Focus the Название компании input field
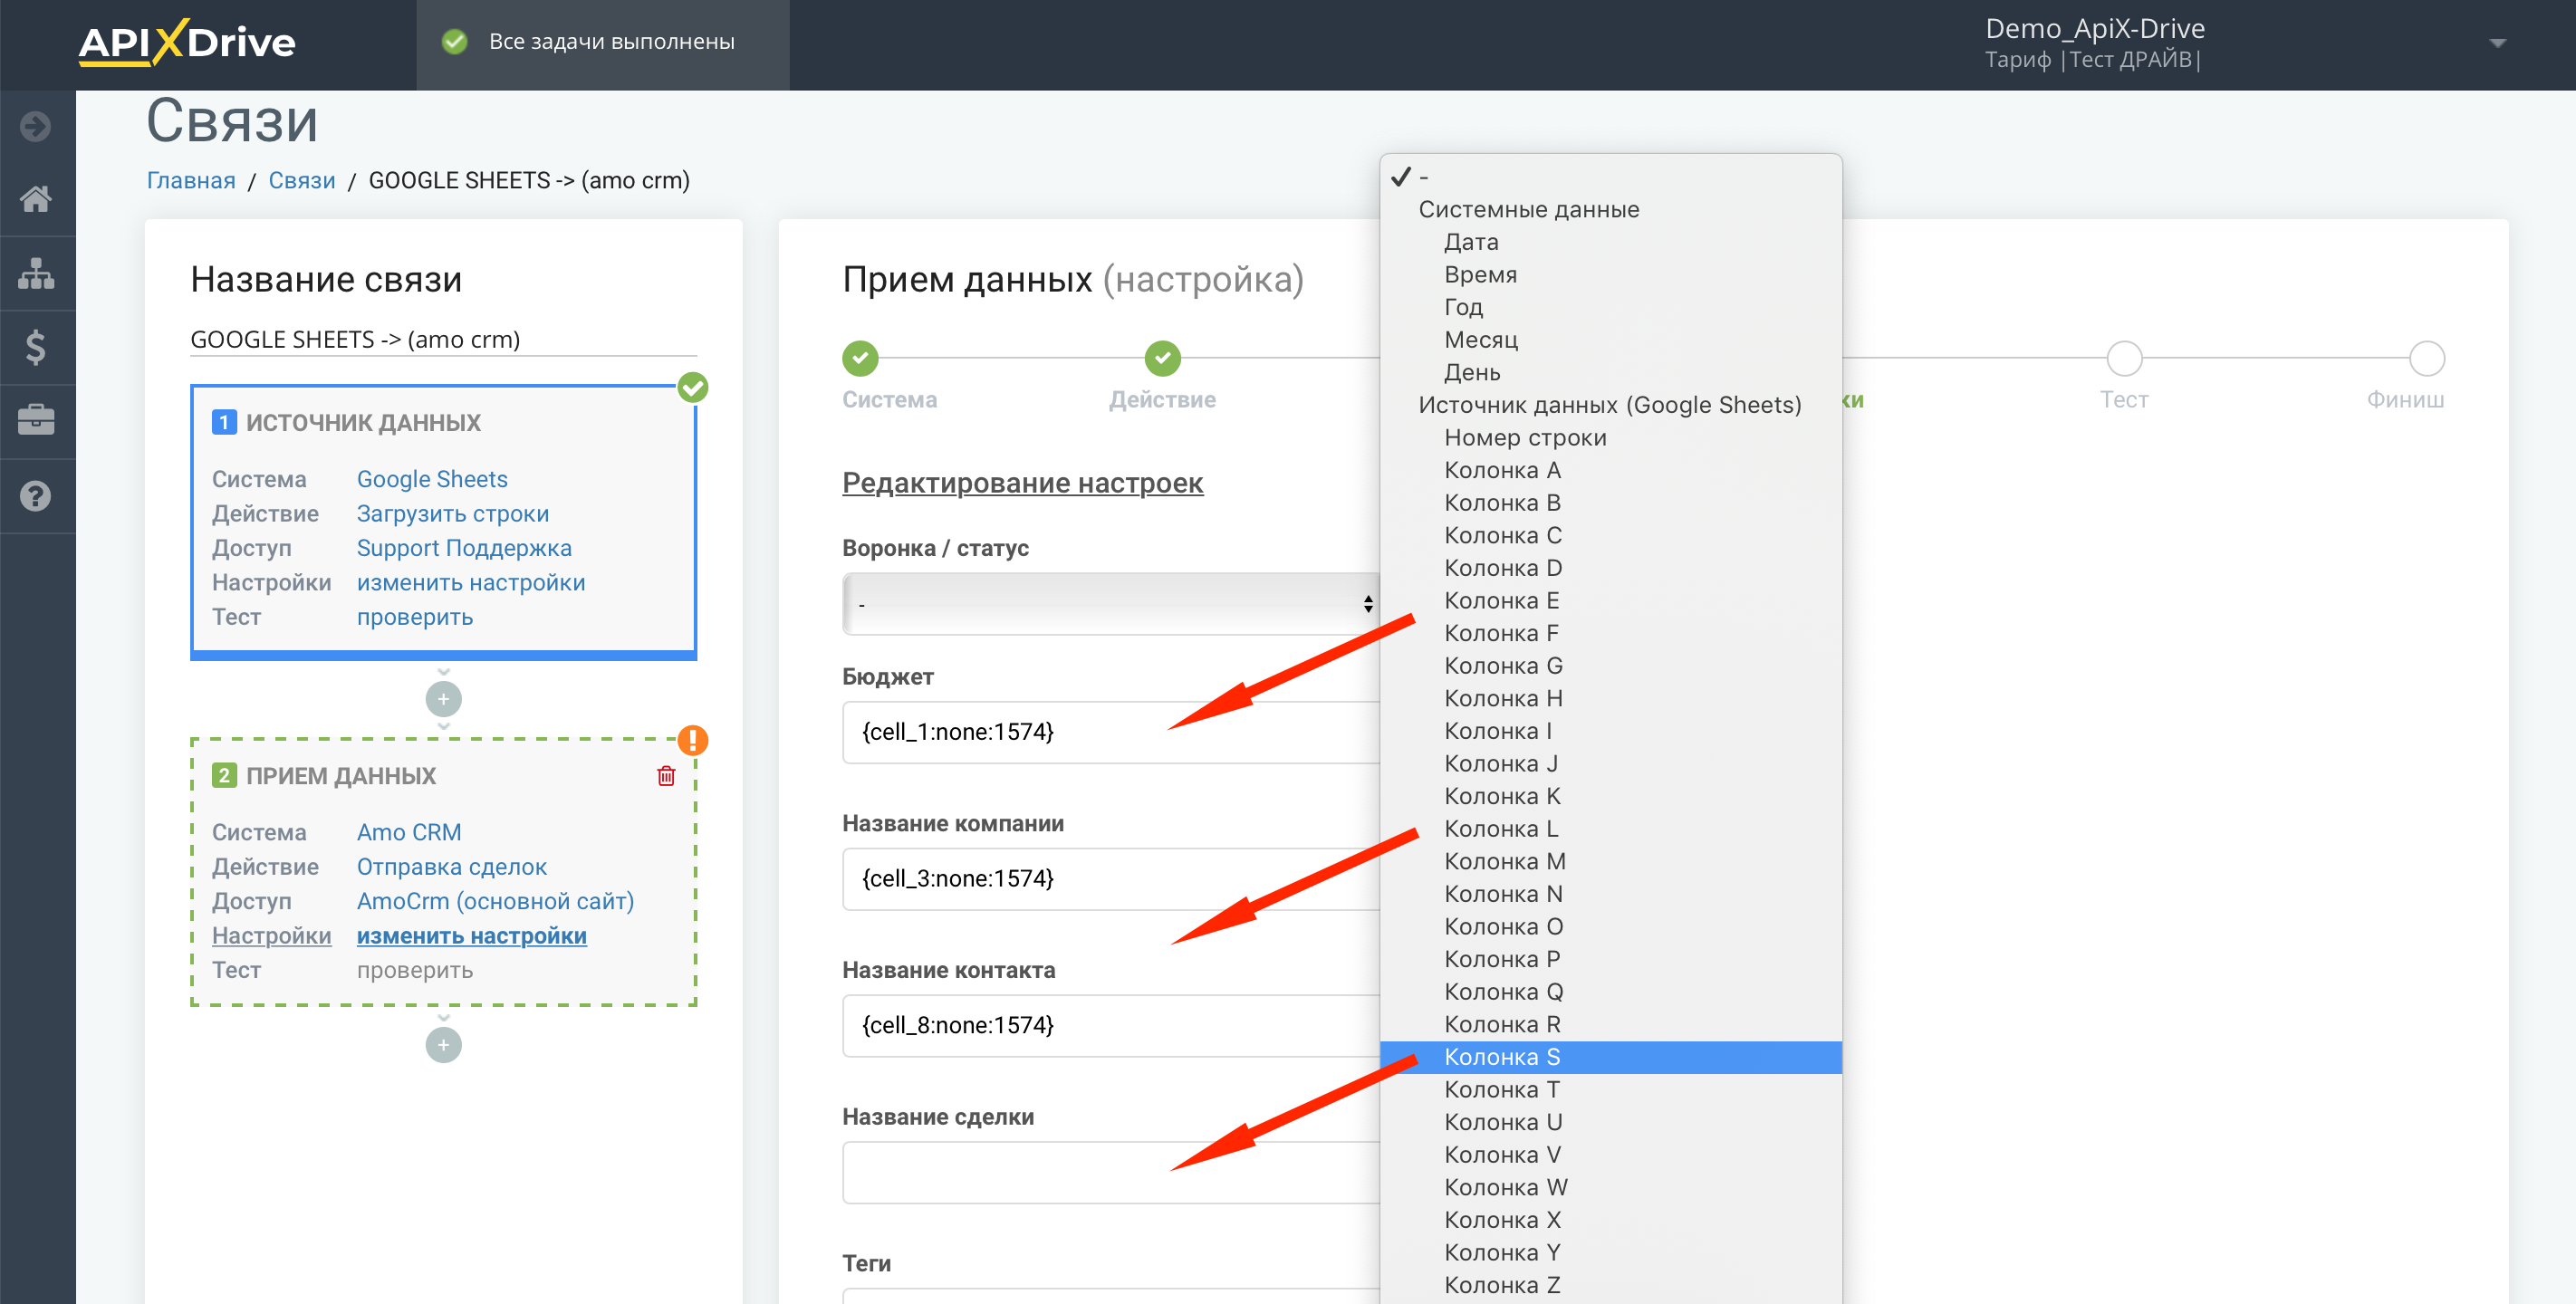 tap(1112, 880)
